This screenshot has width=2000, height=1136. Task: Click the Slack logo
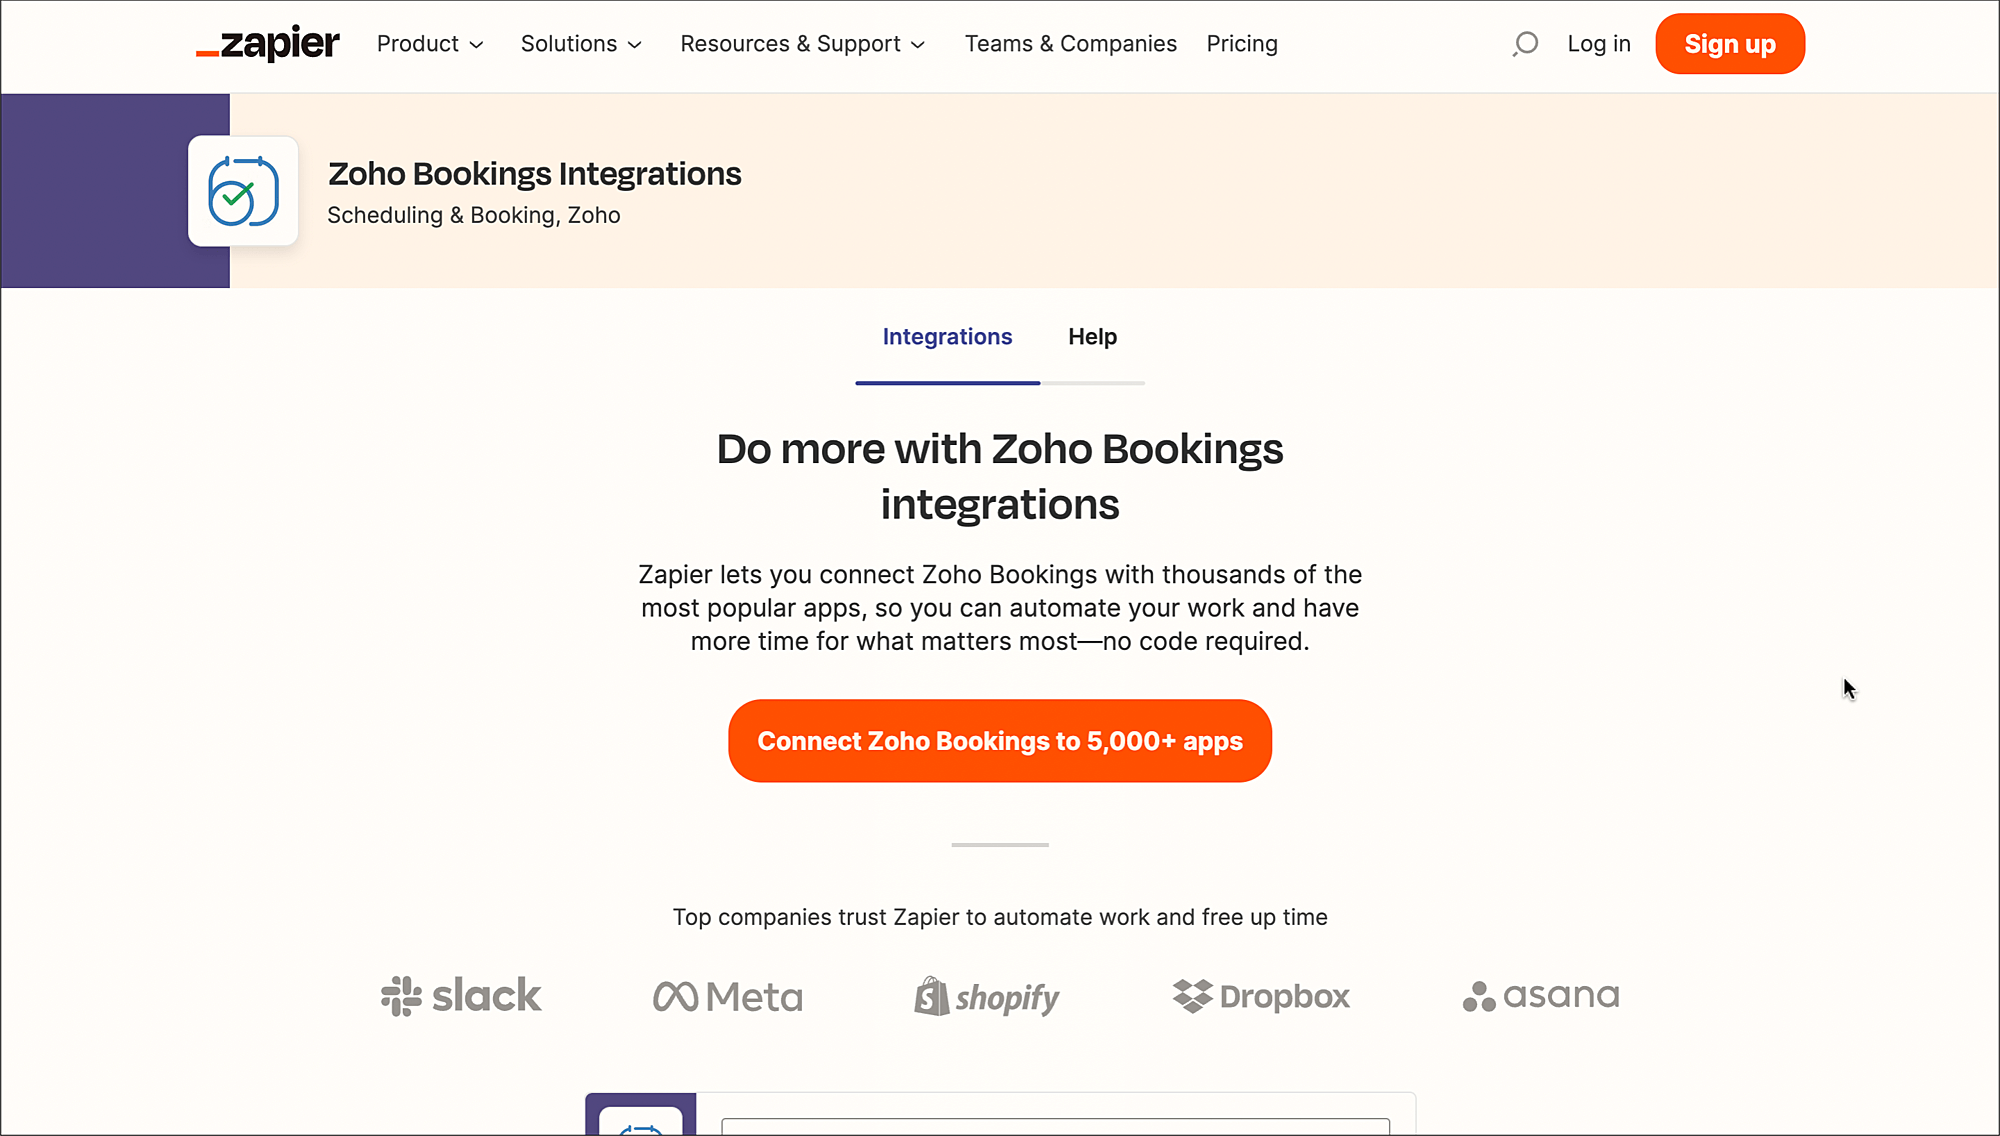tap(461, 996)
